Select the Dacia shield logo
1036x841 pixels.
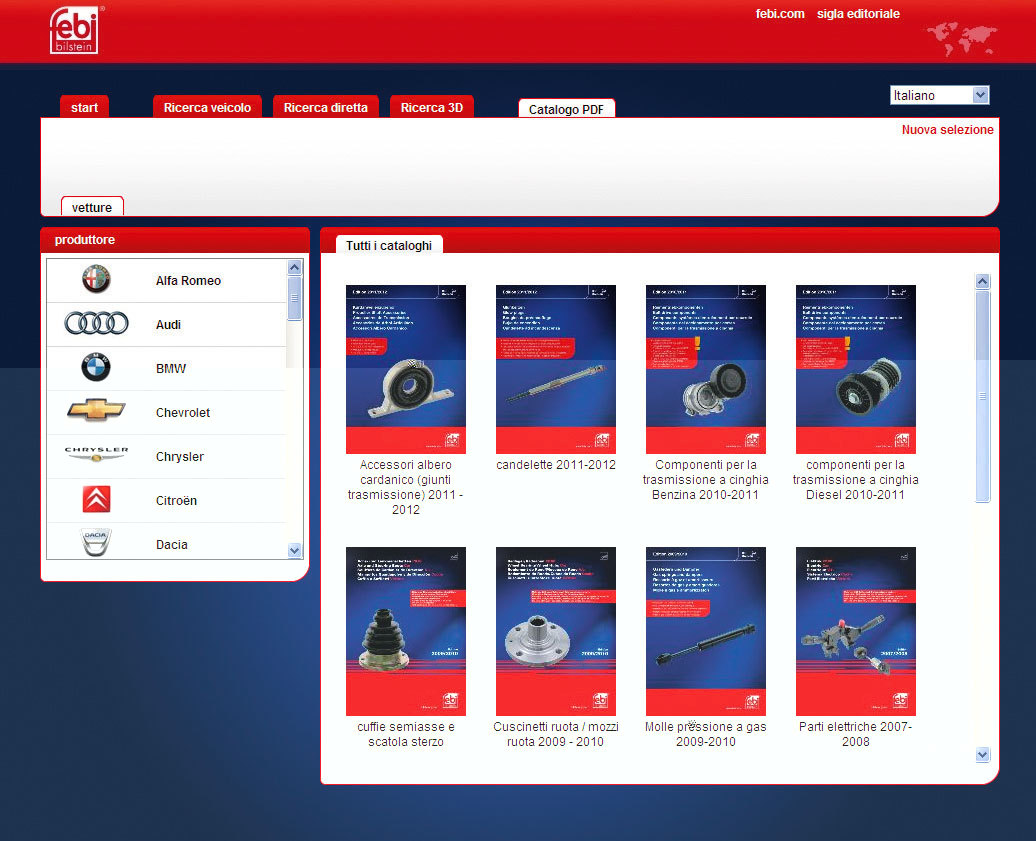pyautogui.click(x=96, y=542)
